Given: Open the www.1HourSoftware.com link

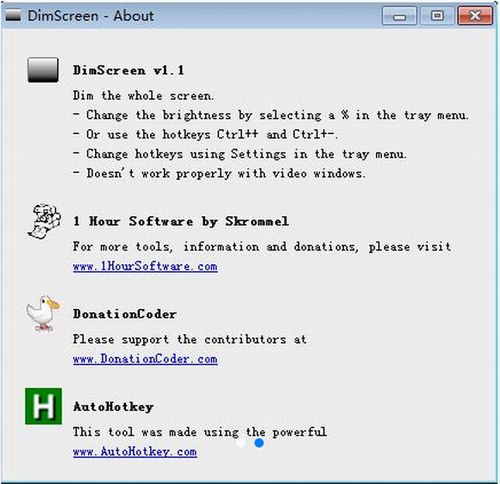Looking at the screenshot, I should click(x=145, y=266).
